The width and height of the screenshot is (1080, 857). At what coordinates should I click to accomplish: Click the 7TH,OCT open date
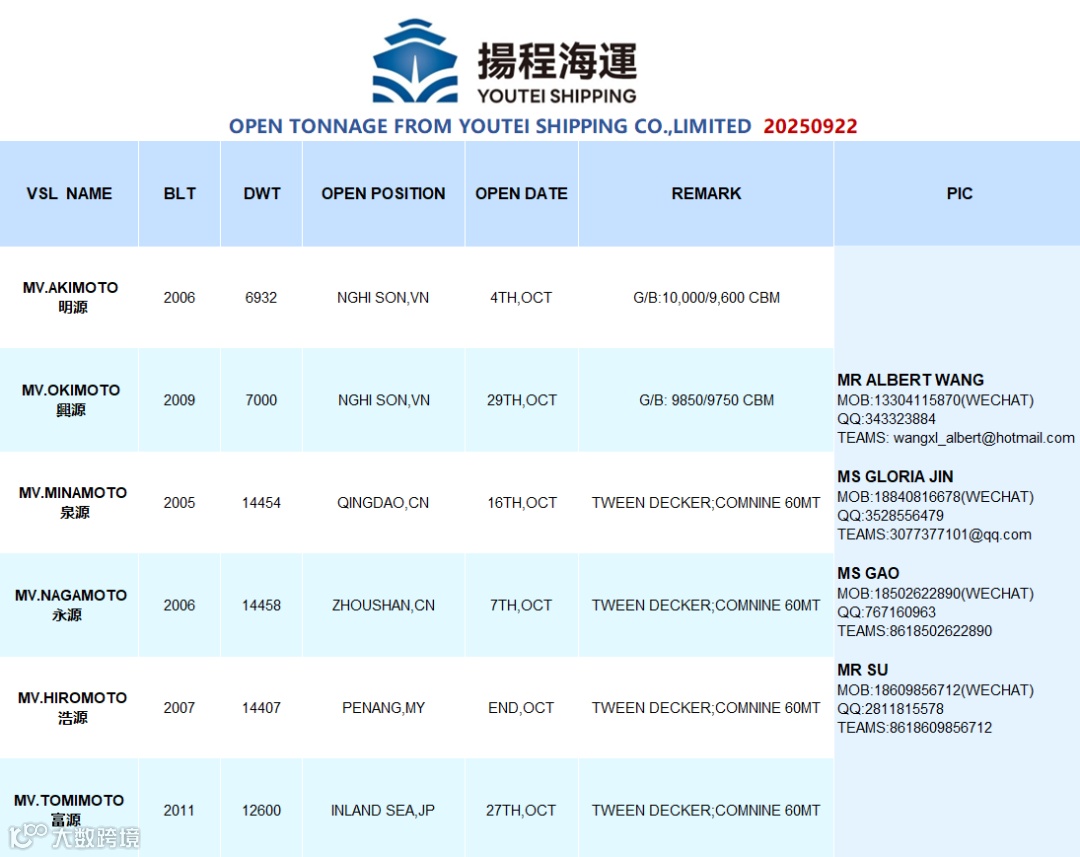click(521, 606)
